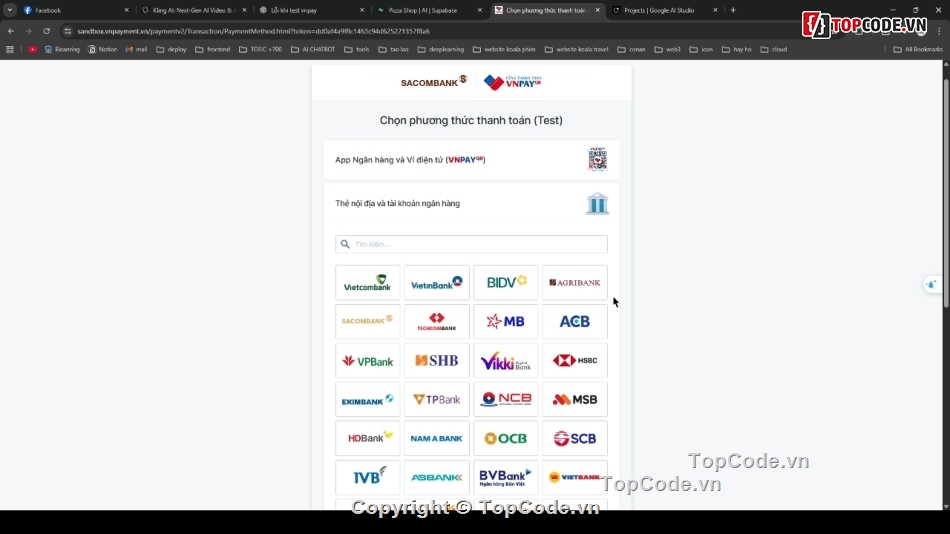Open the AI CHATBOT bookmarks folder
This screenshot has height=534, width=950.
(x=313, y=49)
